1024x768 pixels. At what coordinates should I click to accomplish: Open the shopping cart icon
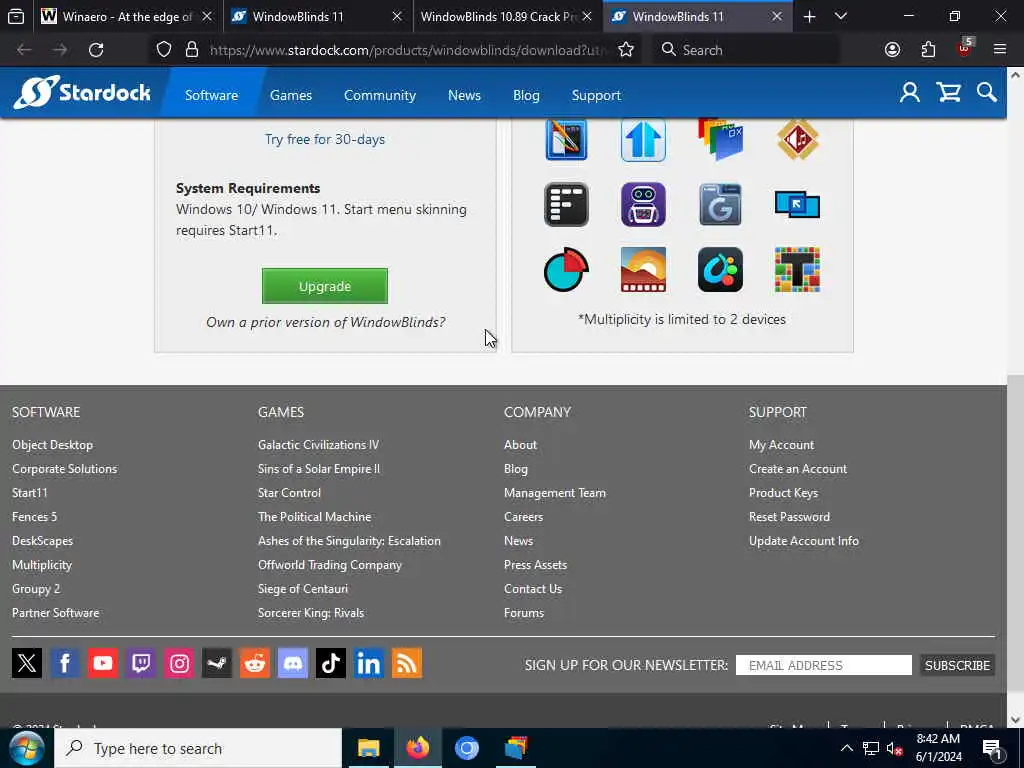tap(948, 93)
